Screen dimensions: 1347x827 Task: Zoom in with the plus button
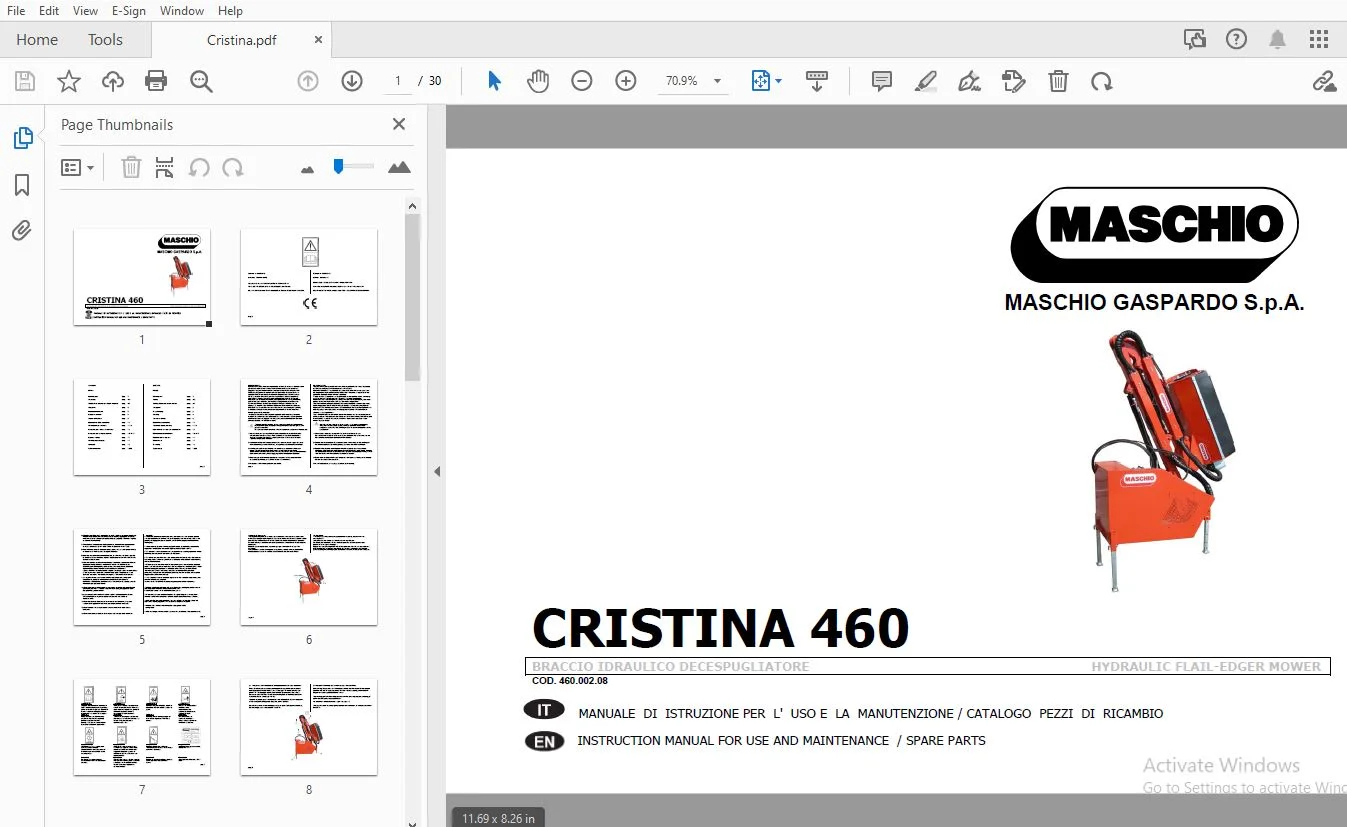626,81
